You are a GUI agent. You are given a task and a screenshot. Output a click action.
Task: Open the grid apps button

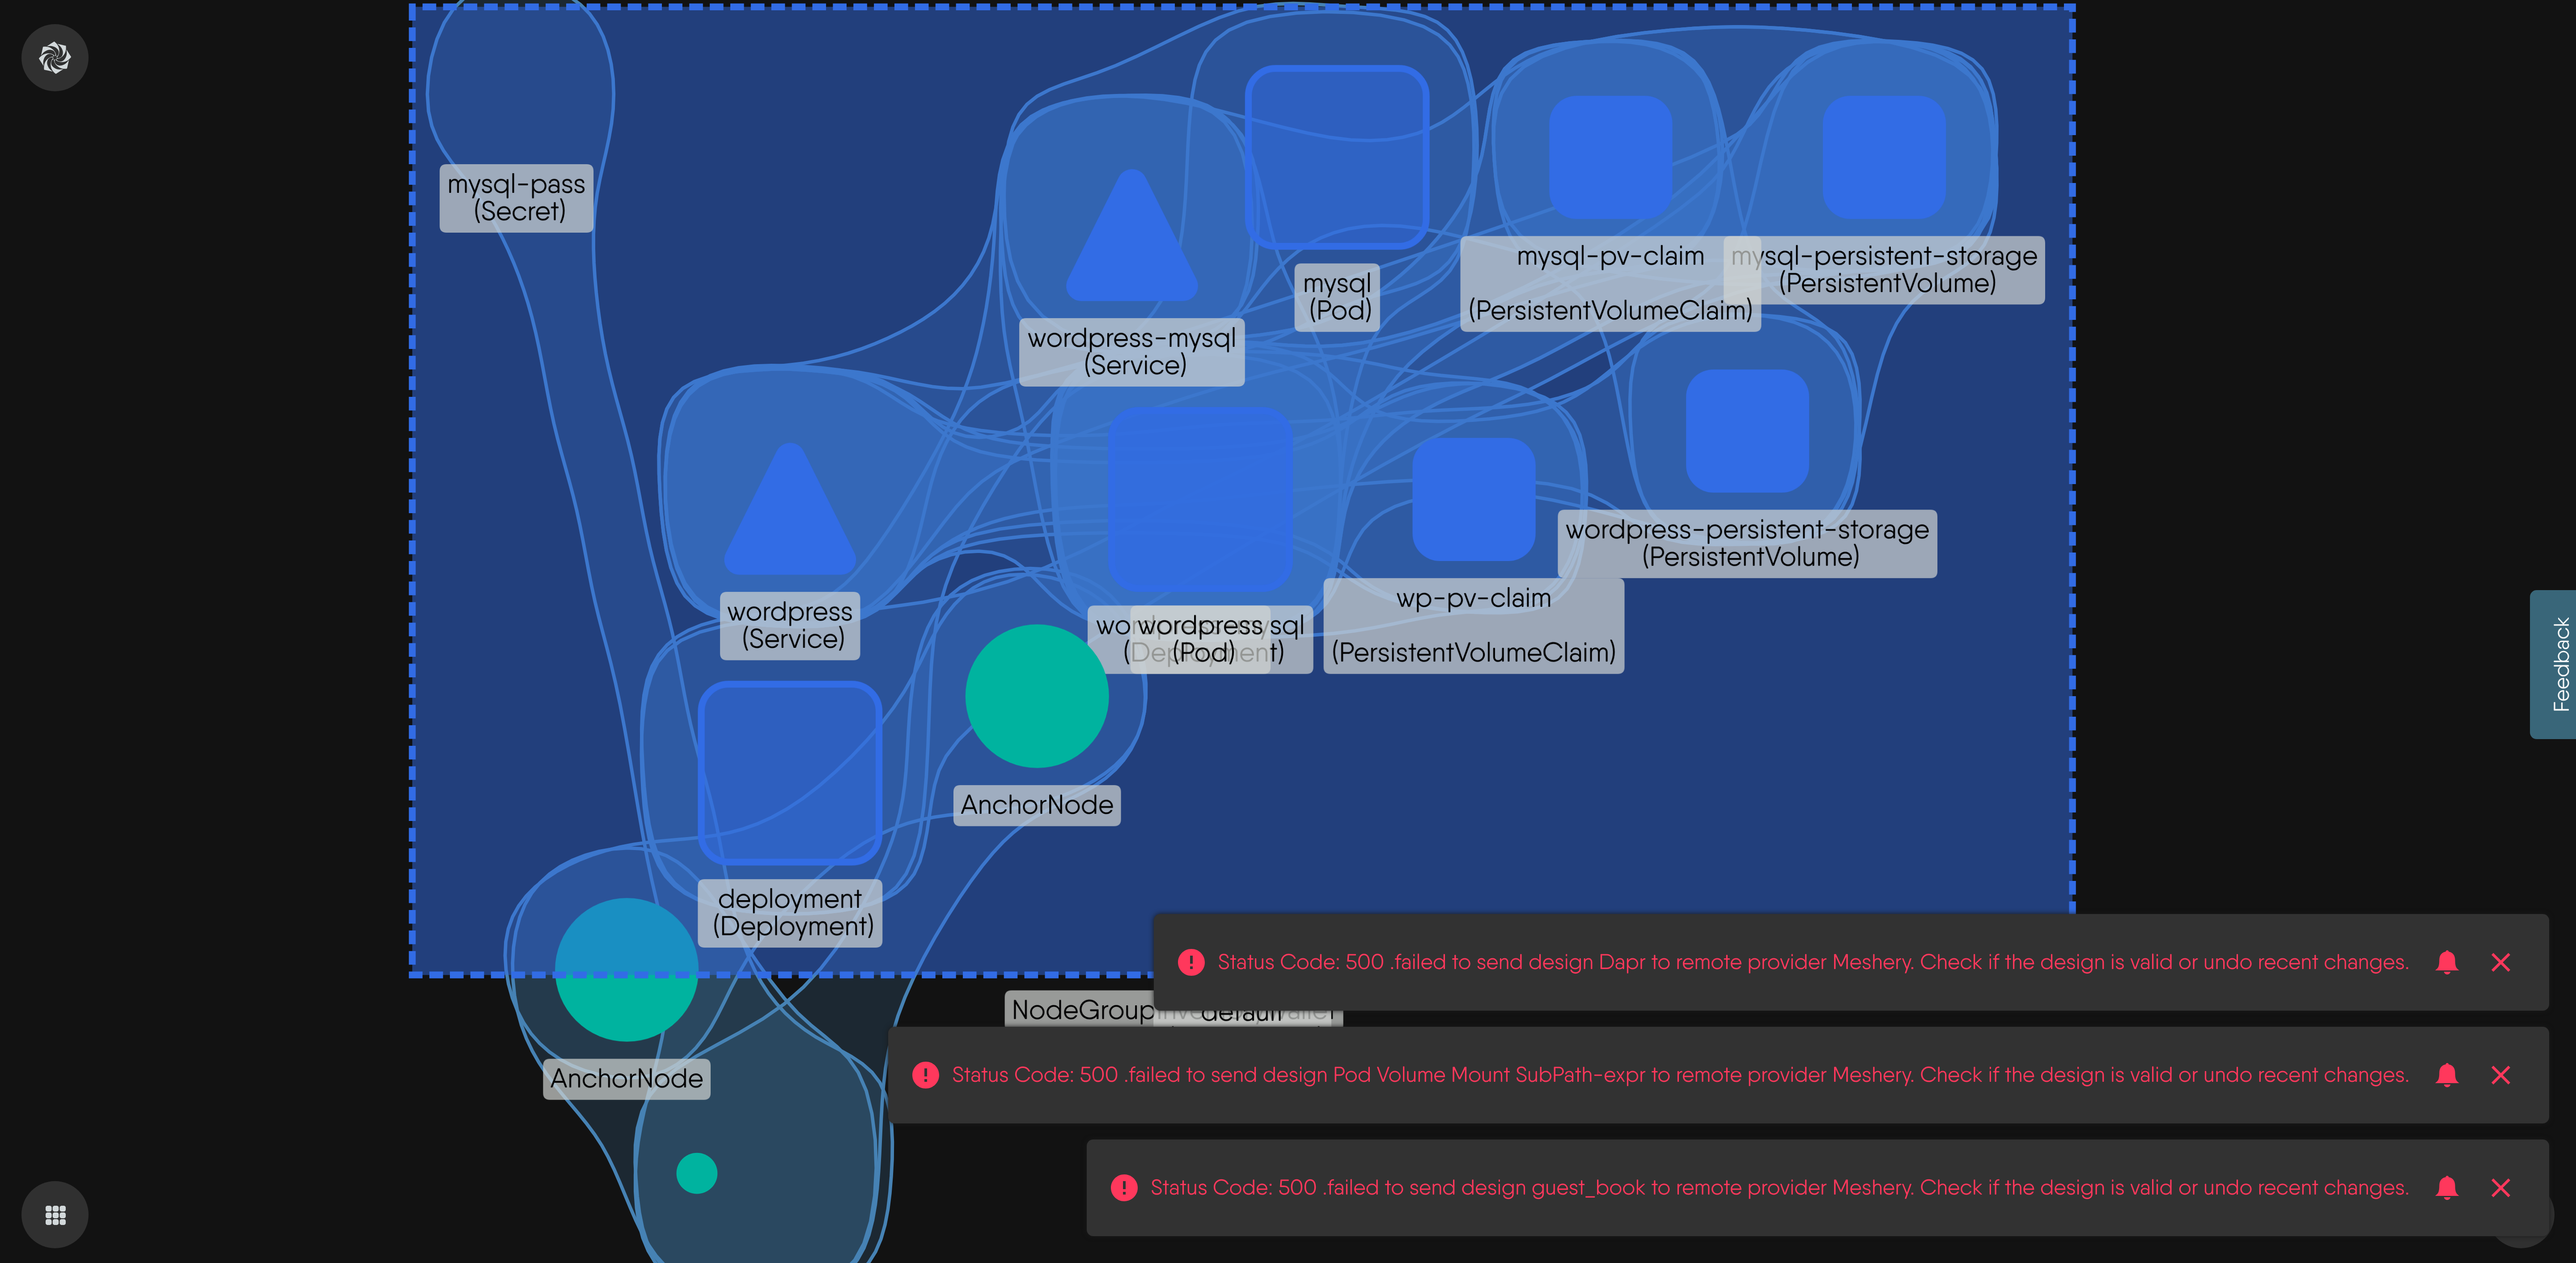click(55, 1215)
